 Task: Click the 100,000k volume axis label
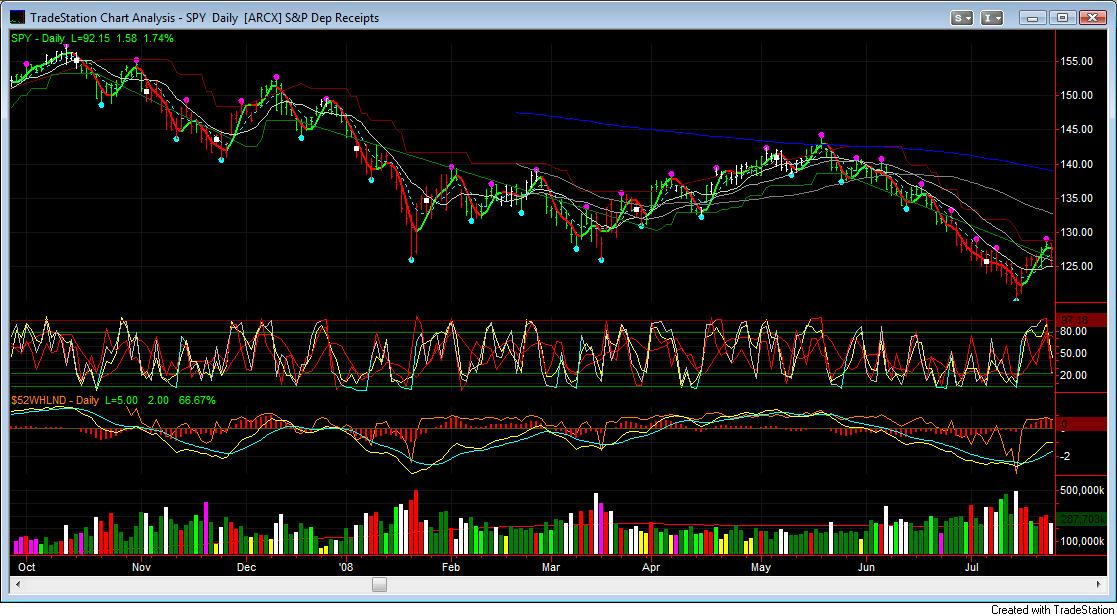click(x=1083, y=542)
